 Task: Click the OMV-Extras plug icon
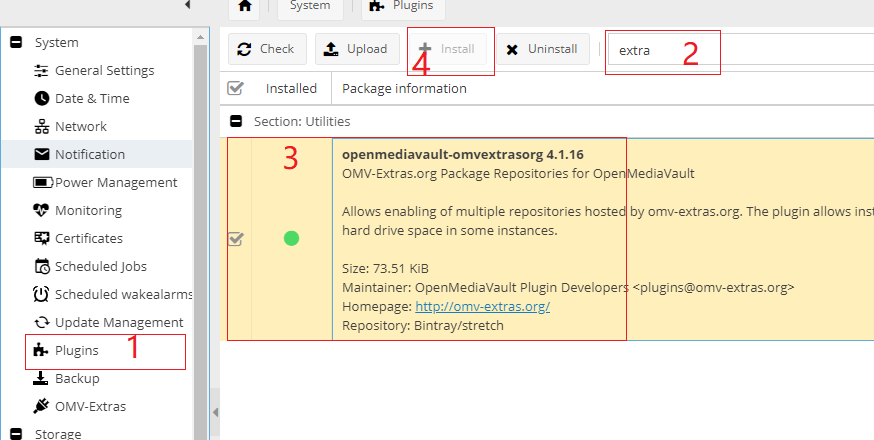tap(41, 406)
